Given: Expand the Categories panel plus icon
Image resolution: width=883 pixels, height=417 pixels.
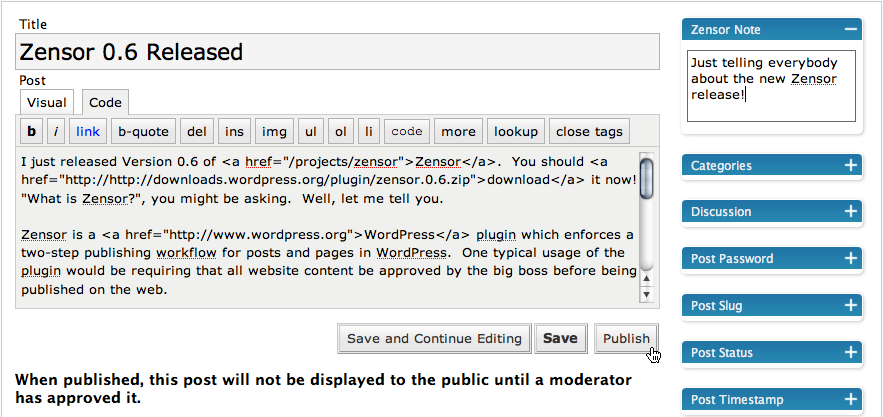Looking at the screenshot, I should click(850, 165).
